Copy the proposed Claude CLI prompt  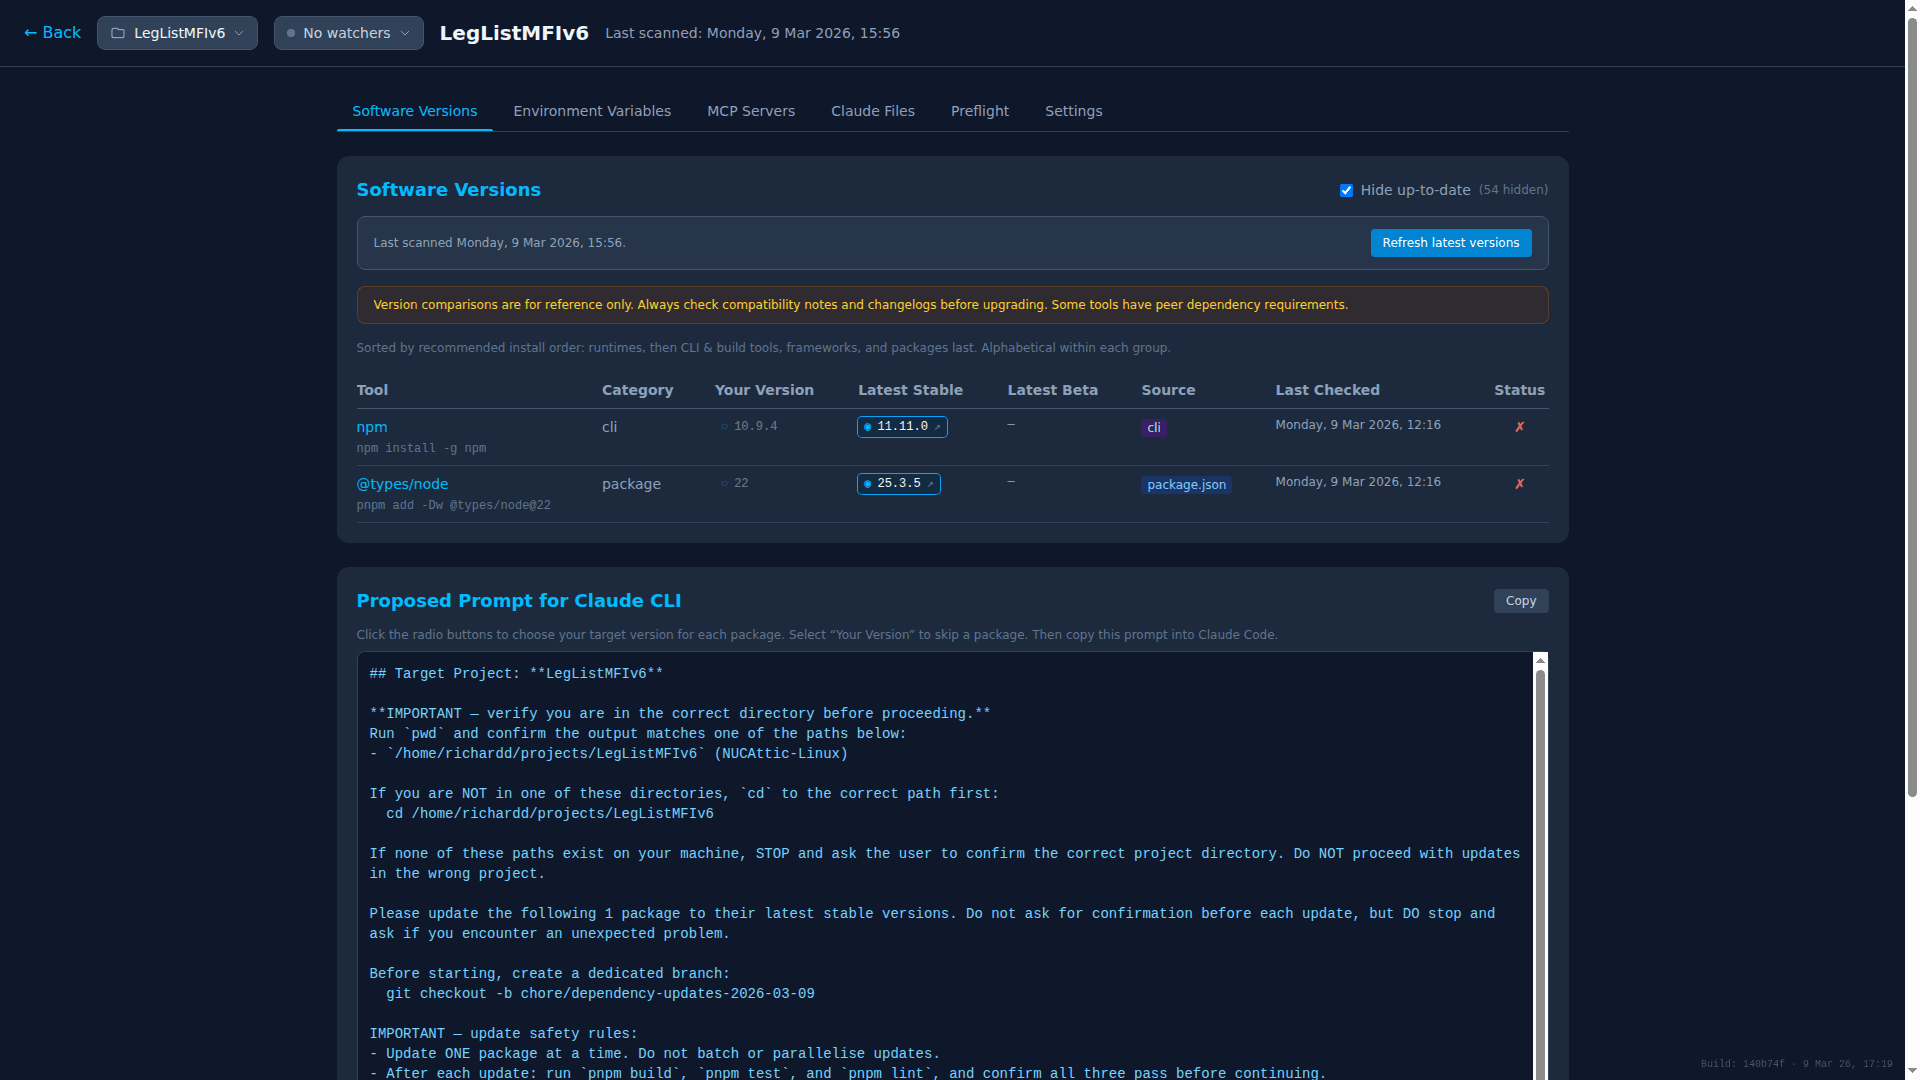coord(1520,600)
